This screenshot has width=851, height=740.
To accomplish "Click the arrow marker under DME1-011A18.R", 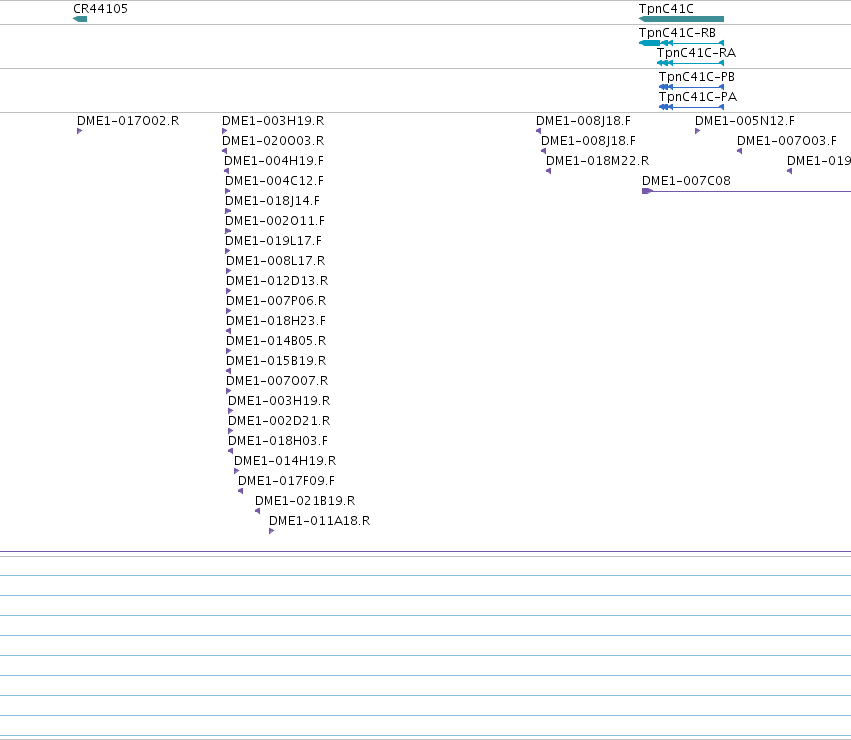I will (271, 531).
